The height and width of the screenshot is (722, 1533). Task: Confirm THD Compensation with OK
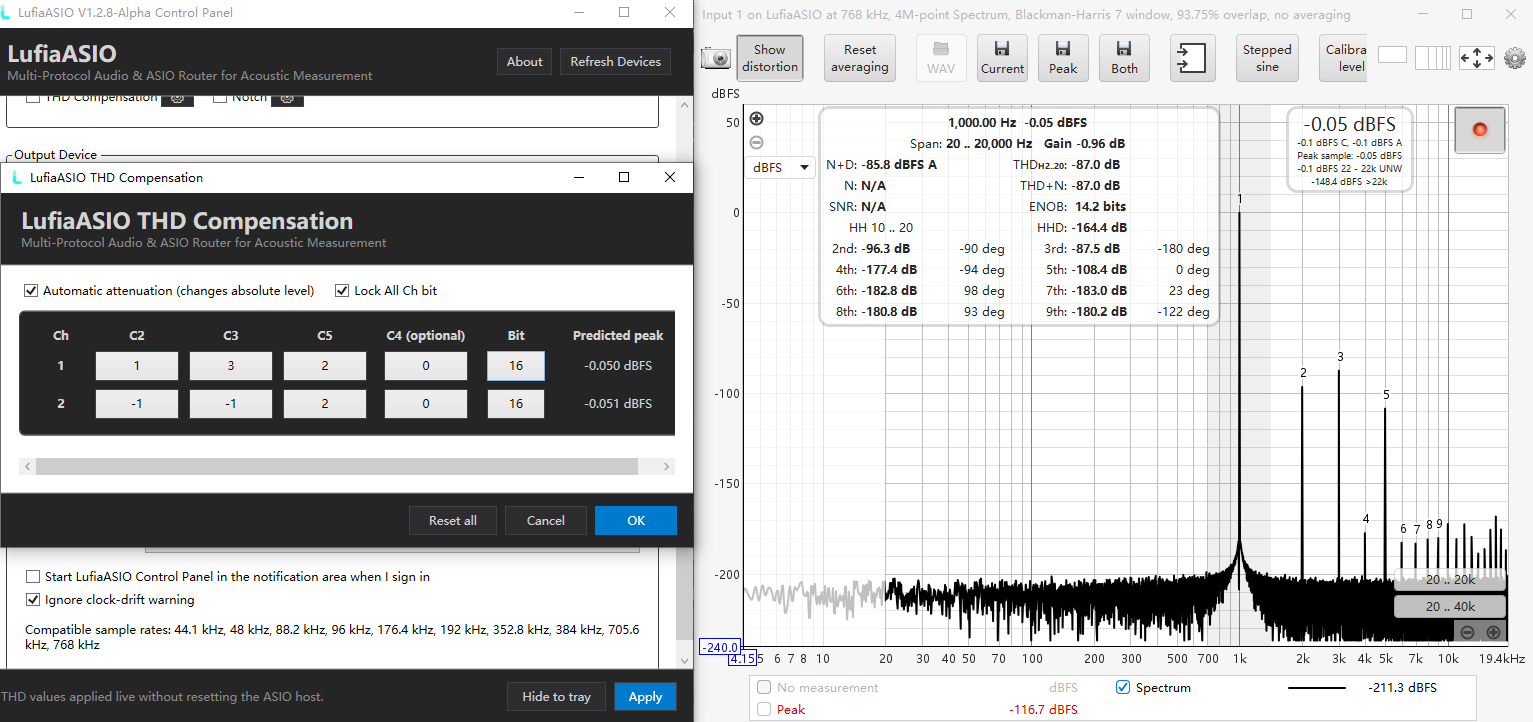click(x=636, y=520)
